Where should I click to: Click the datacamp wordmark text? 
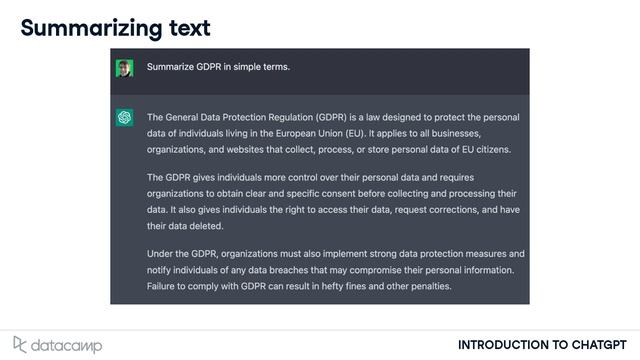coord(67,346)
